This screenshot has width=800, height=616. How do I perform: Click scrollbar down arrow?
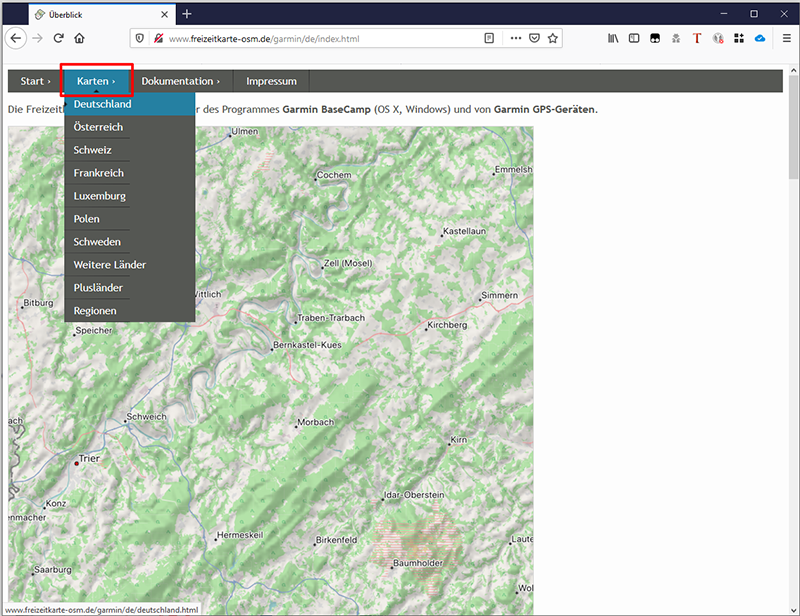[793, 610]
